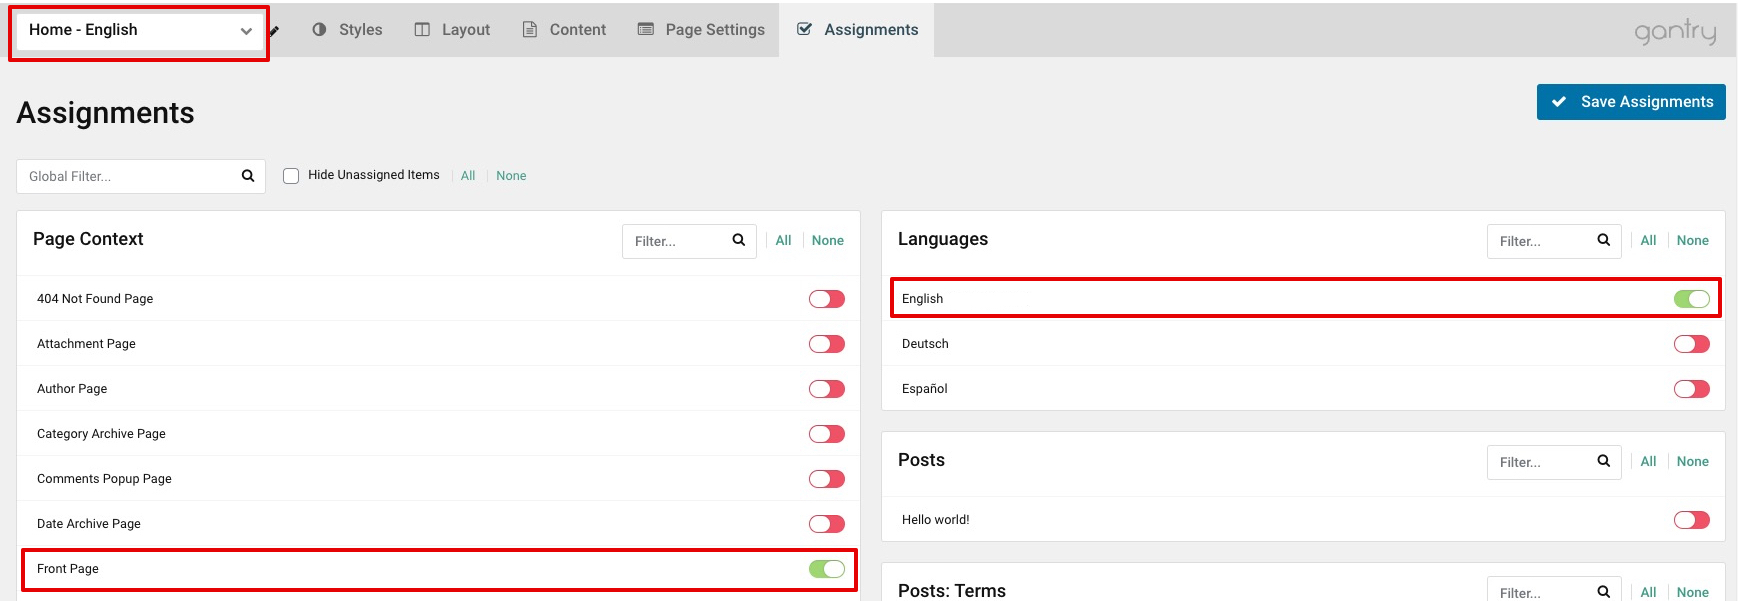
Task: Click the Save Assignments button
Action: [x=1630, y=102]
